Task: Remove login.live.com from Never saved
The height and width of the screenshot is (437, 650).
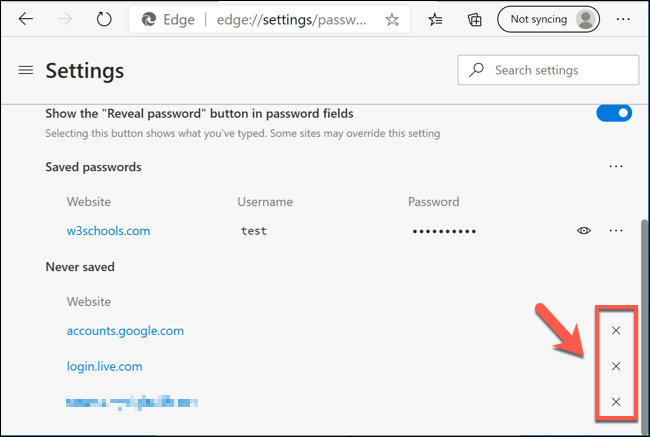Action: click(x=616, y=366)
